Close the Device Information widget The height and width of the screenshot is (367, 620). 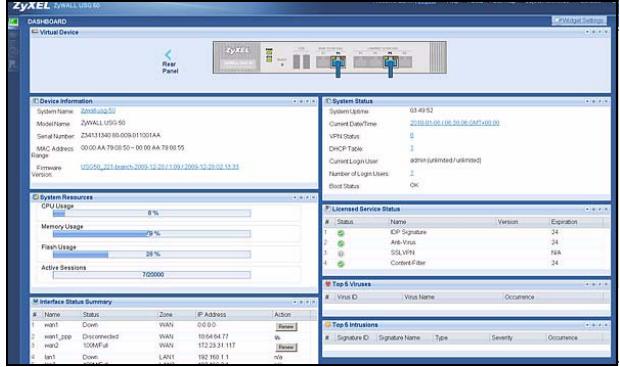click(314, 101)
